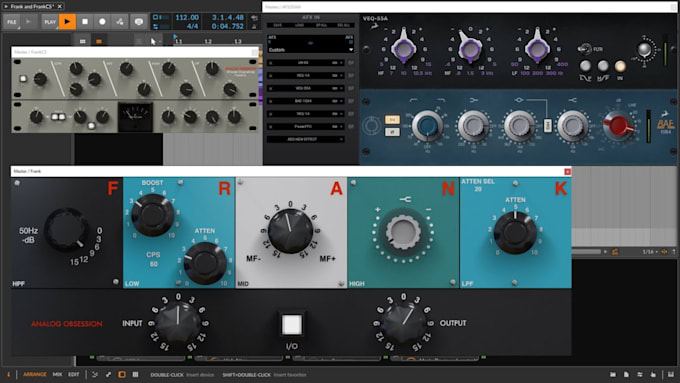Select the Frank and FrankCS project tab
This screenshot has height=383, width=680.
33,7
